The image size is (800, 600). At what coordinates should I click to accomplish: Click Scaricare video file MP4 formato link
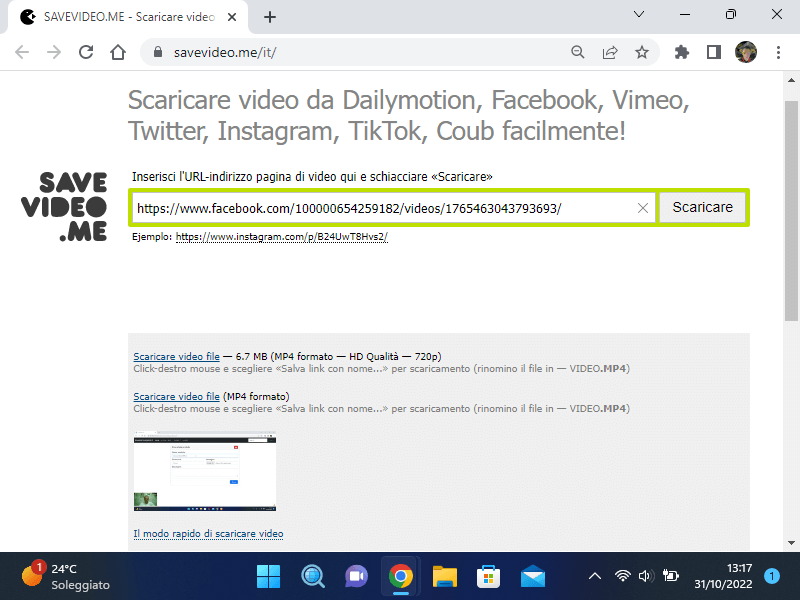177,396
